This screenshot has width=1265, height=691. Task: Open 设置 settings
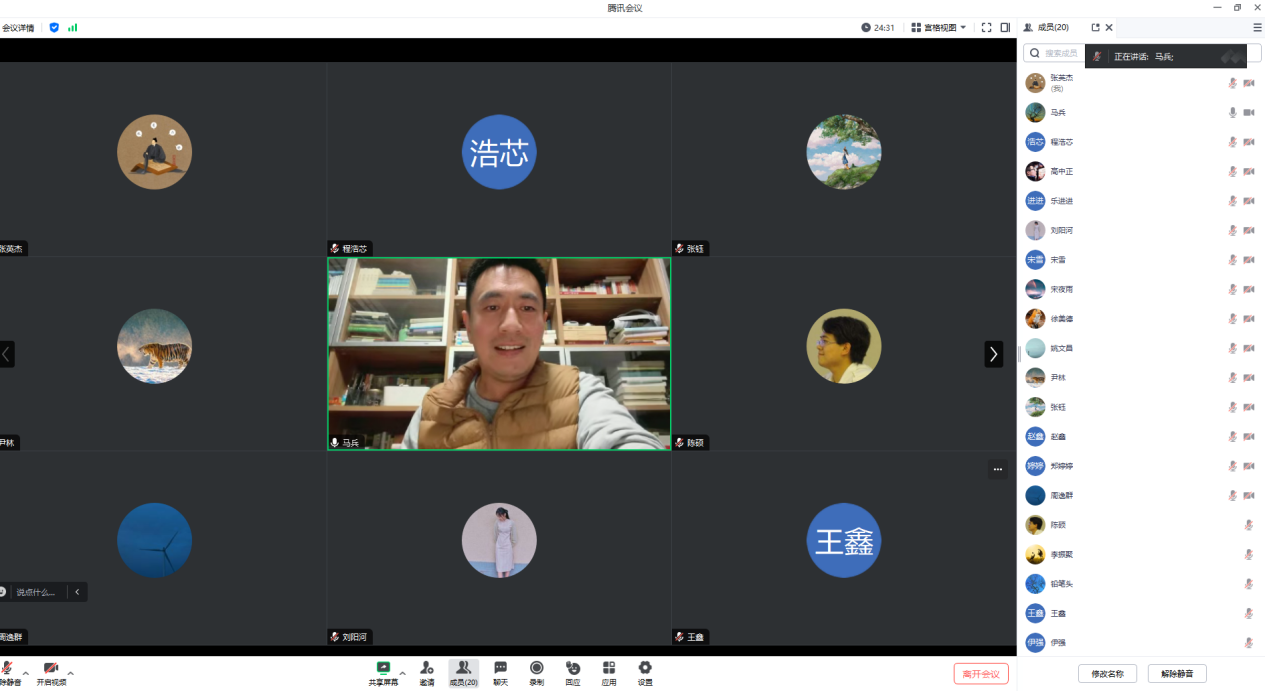pos(645,668)
